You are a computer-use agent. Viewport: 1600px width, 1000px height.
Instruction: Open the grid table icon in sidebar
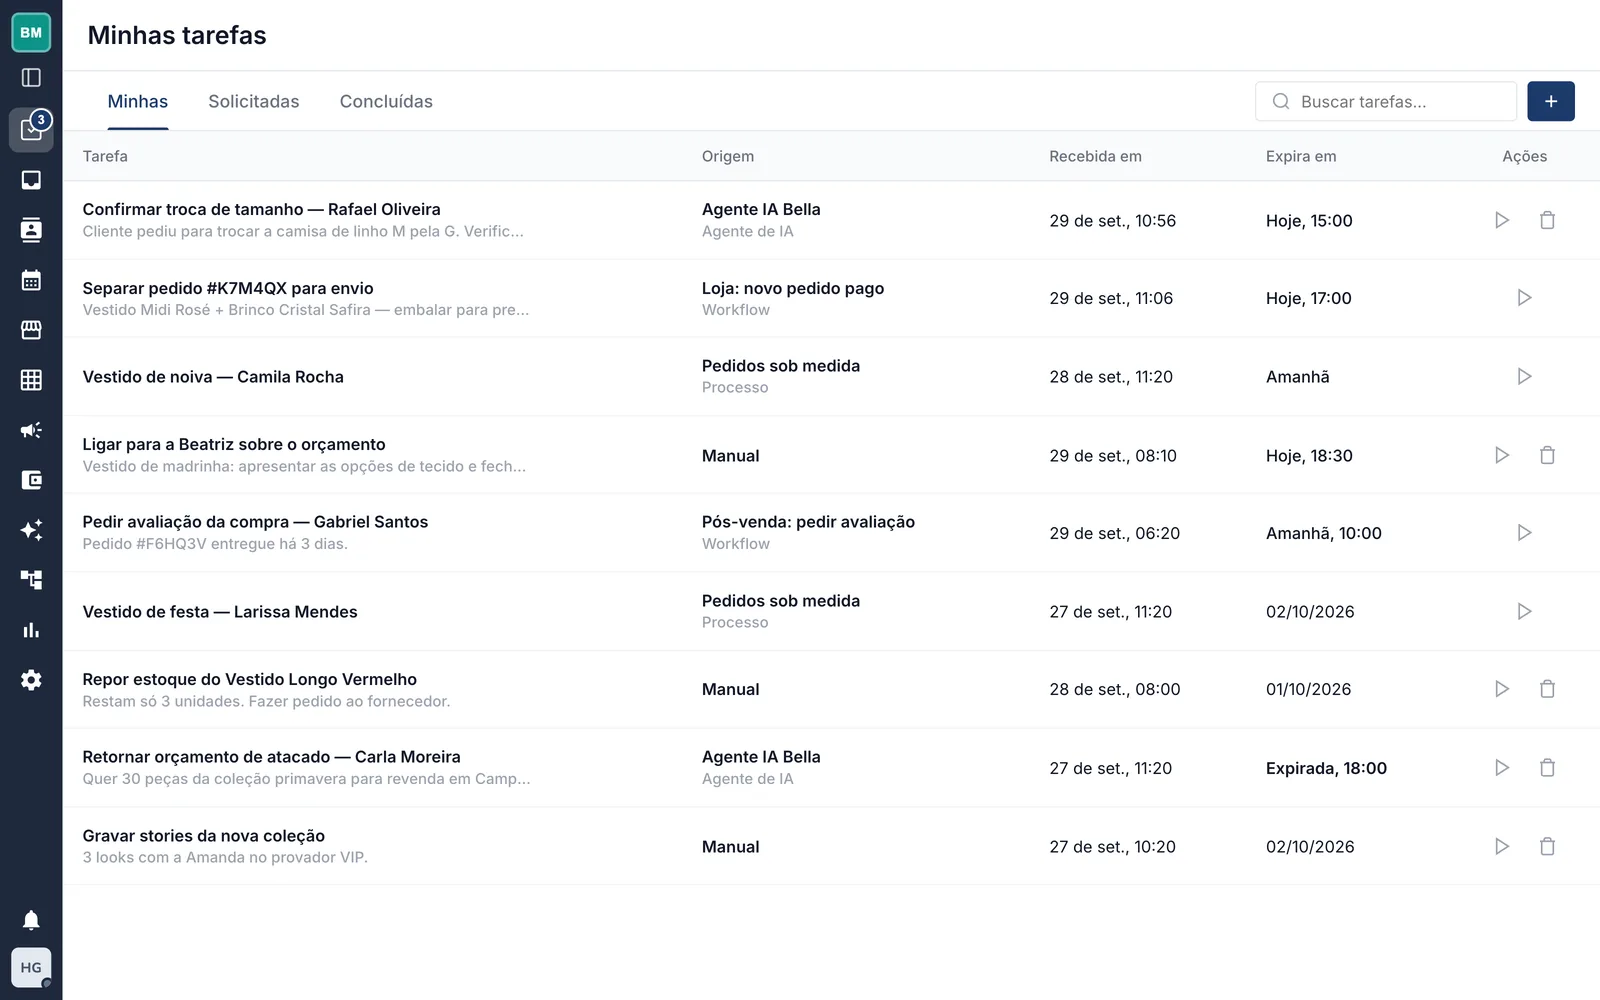(31, 380)
